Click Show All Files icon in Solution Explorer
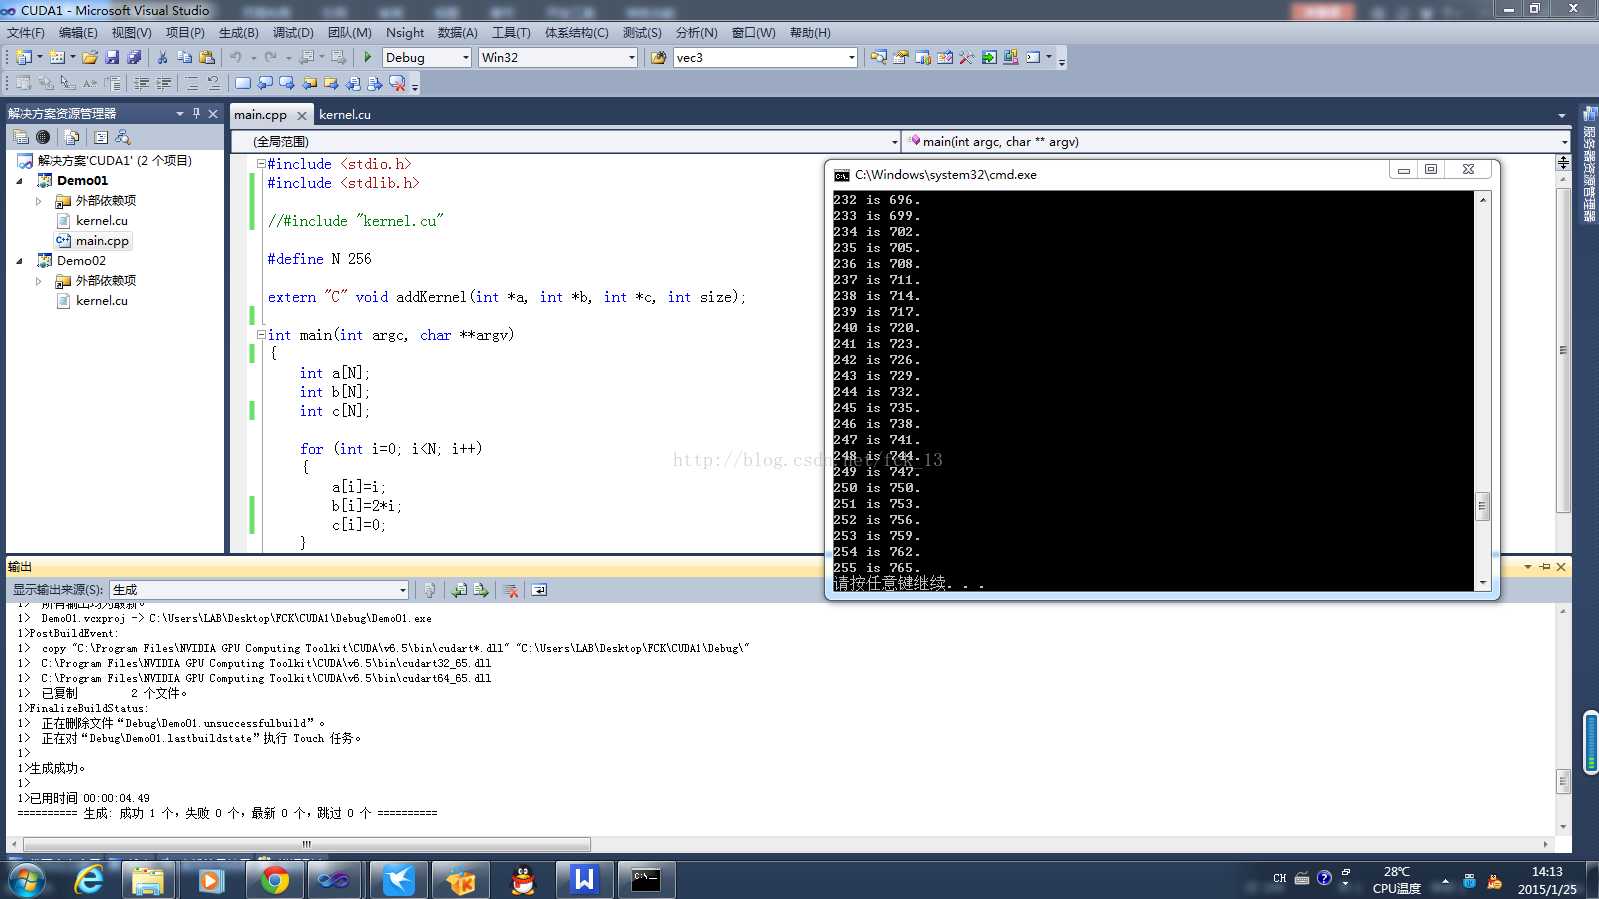Viewport: 1599px width, 899px height. click(x=72, y=137)
